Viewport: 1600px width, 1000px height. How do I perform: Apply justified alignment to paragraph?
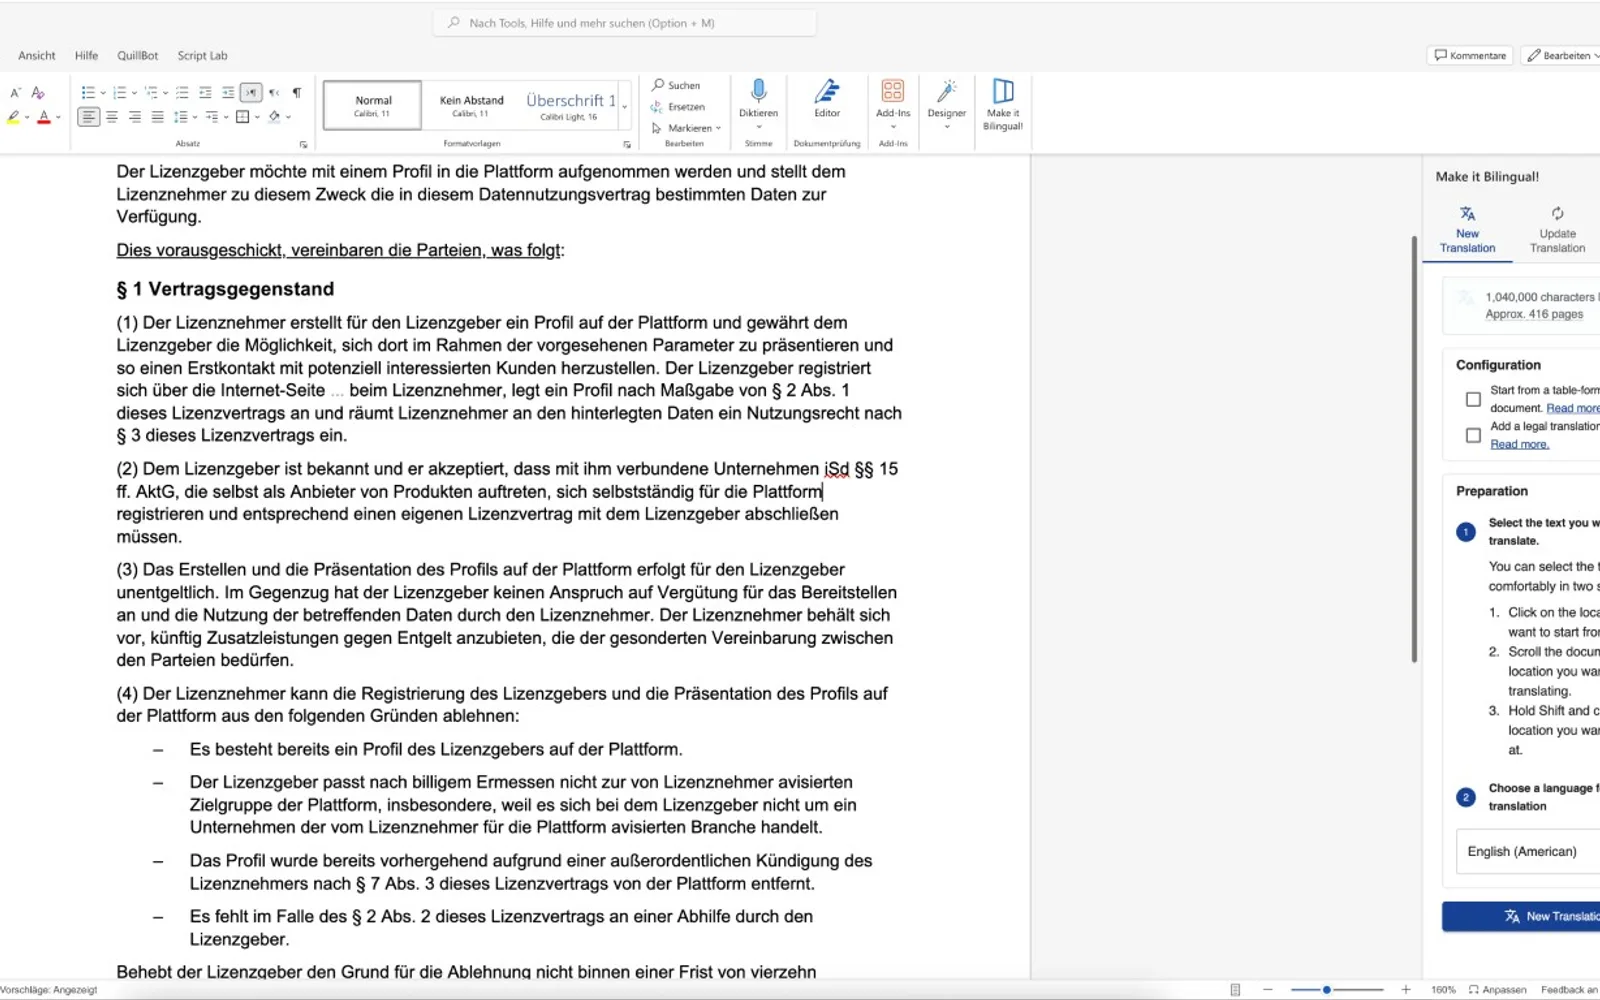(x=157, y=117)
